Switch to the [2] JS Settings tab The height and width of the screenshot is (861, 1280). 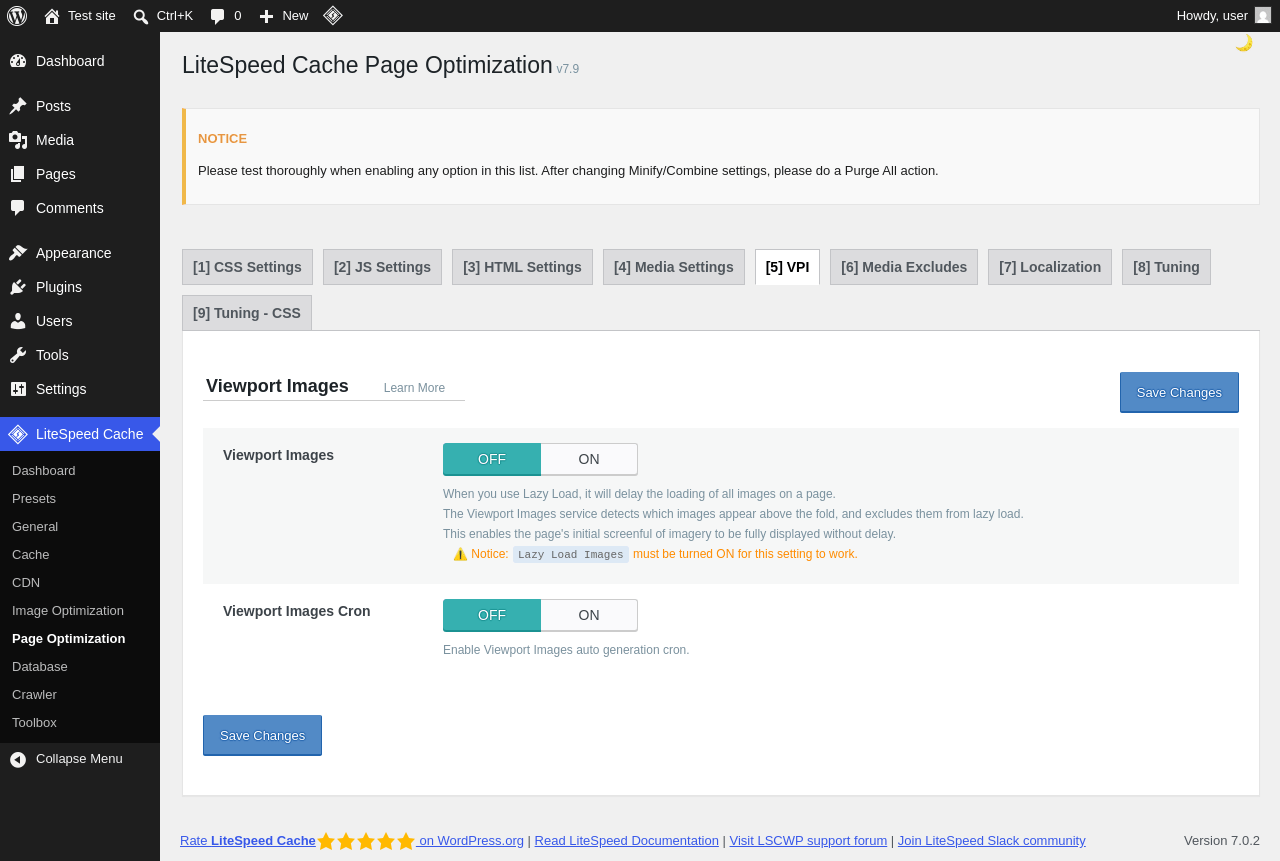[x=382, y=267]
